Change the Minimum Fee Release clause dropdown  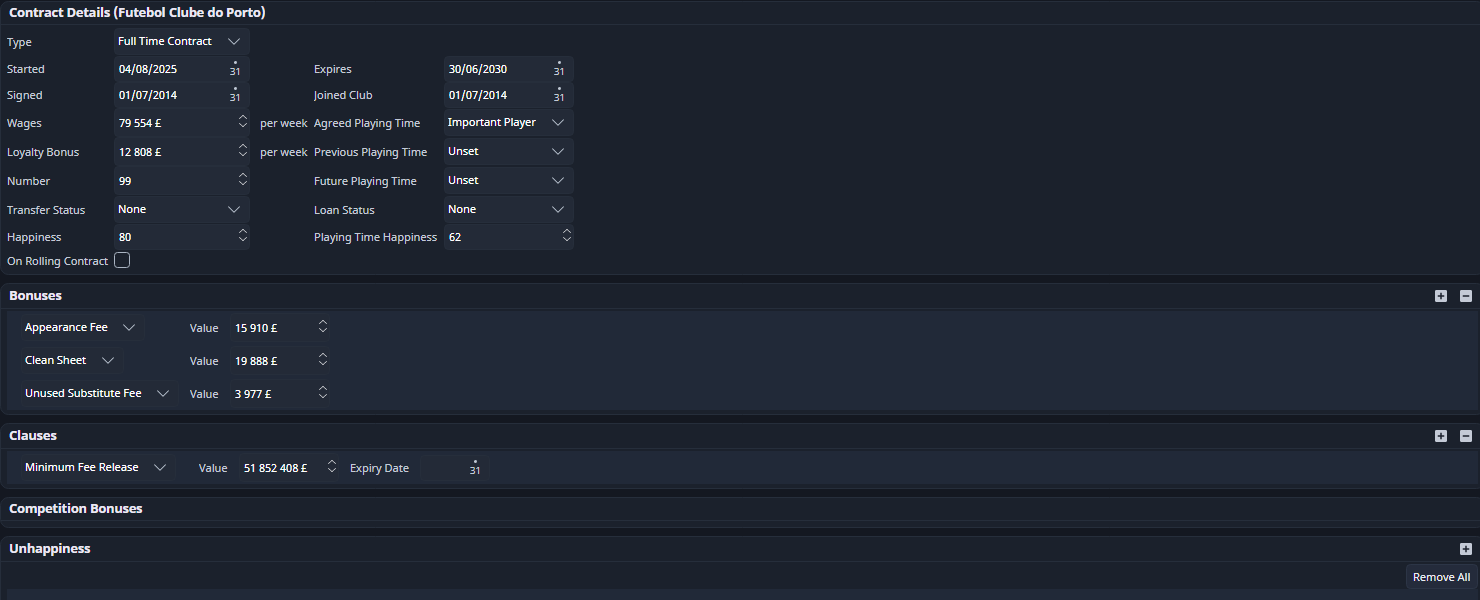tap(97, 468)
